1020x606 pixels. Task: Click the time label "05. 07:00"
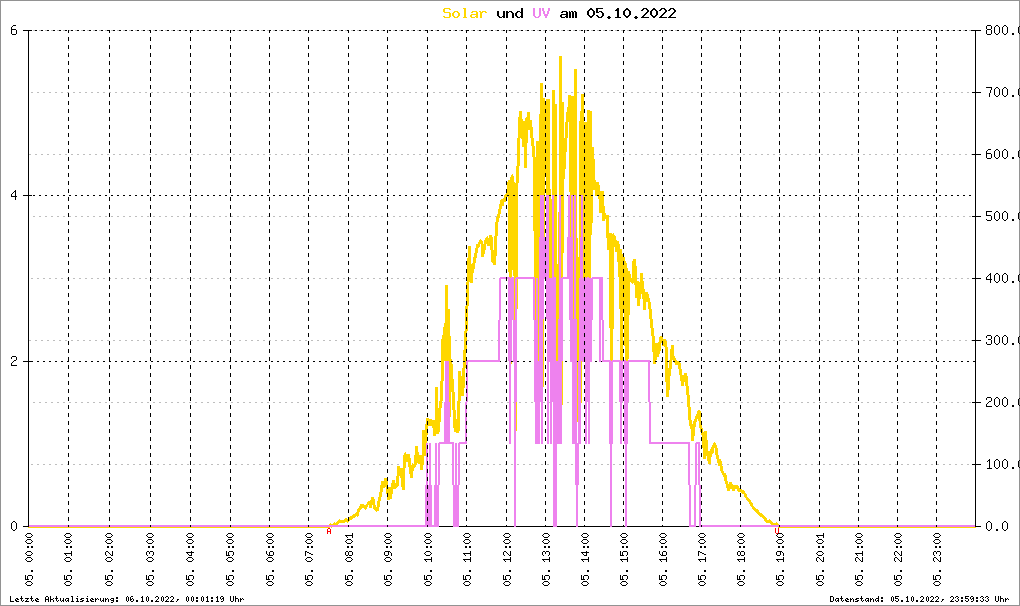pyautogui.click(x=309, y=559)
